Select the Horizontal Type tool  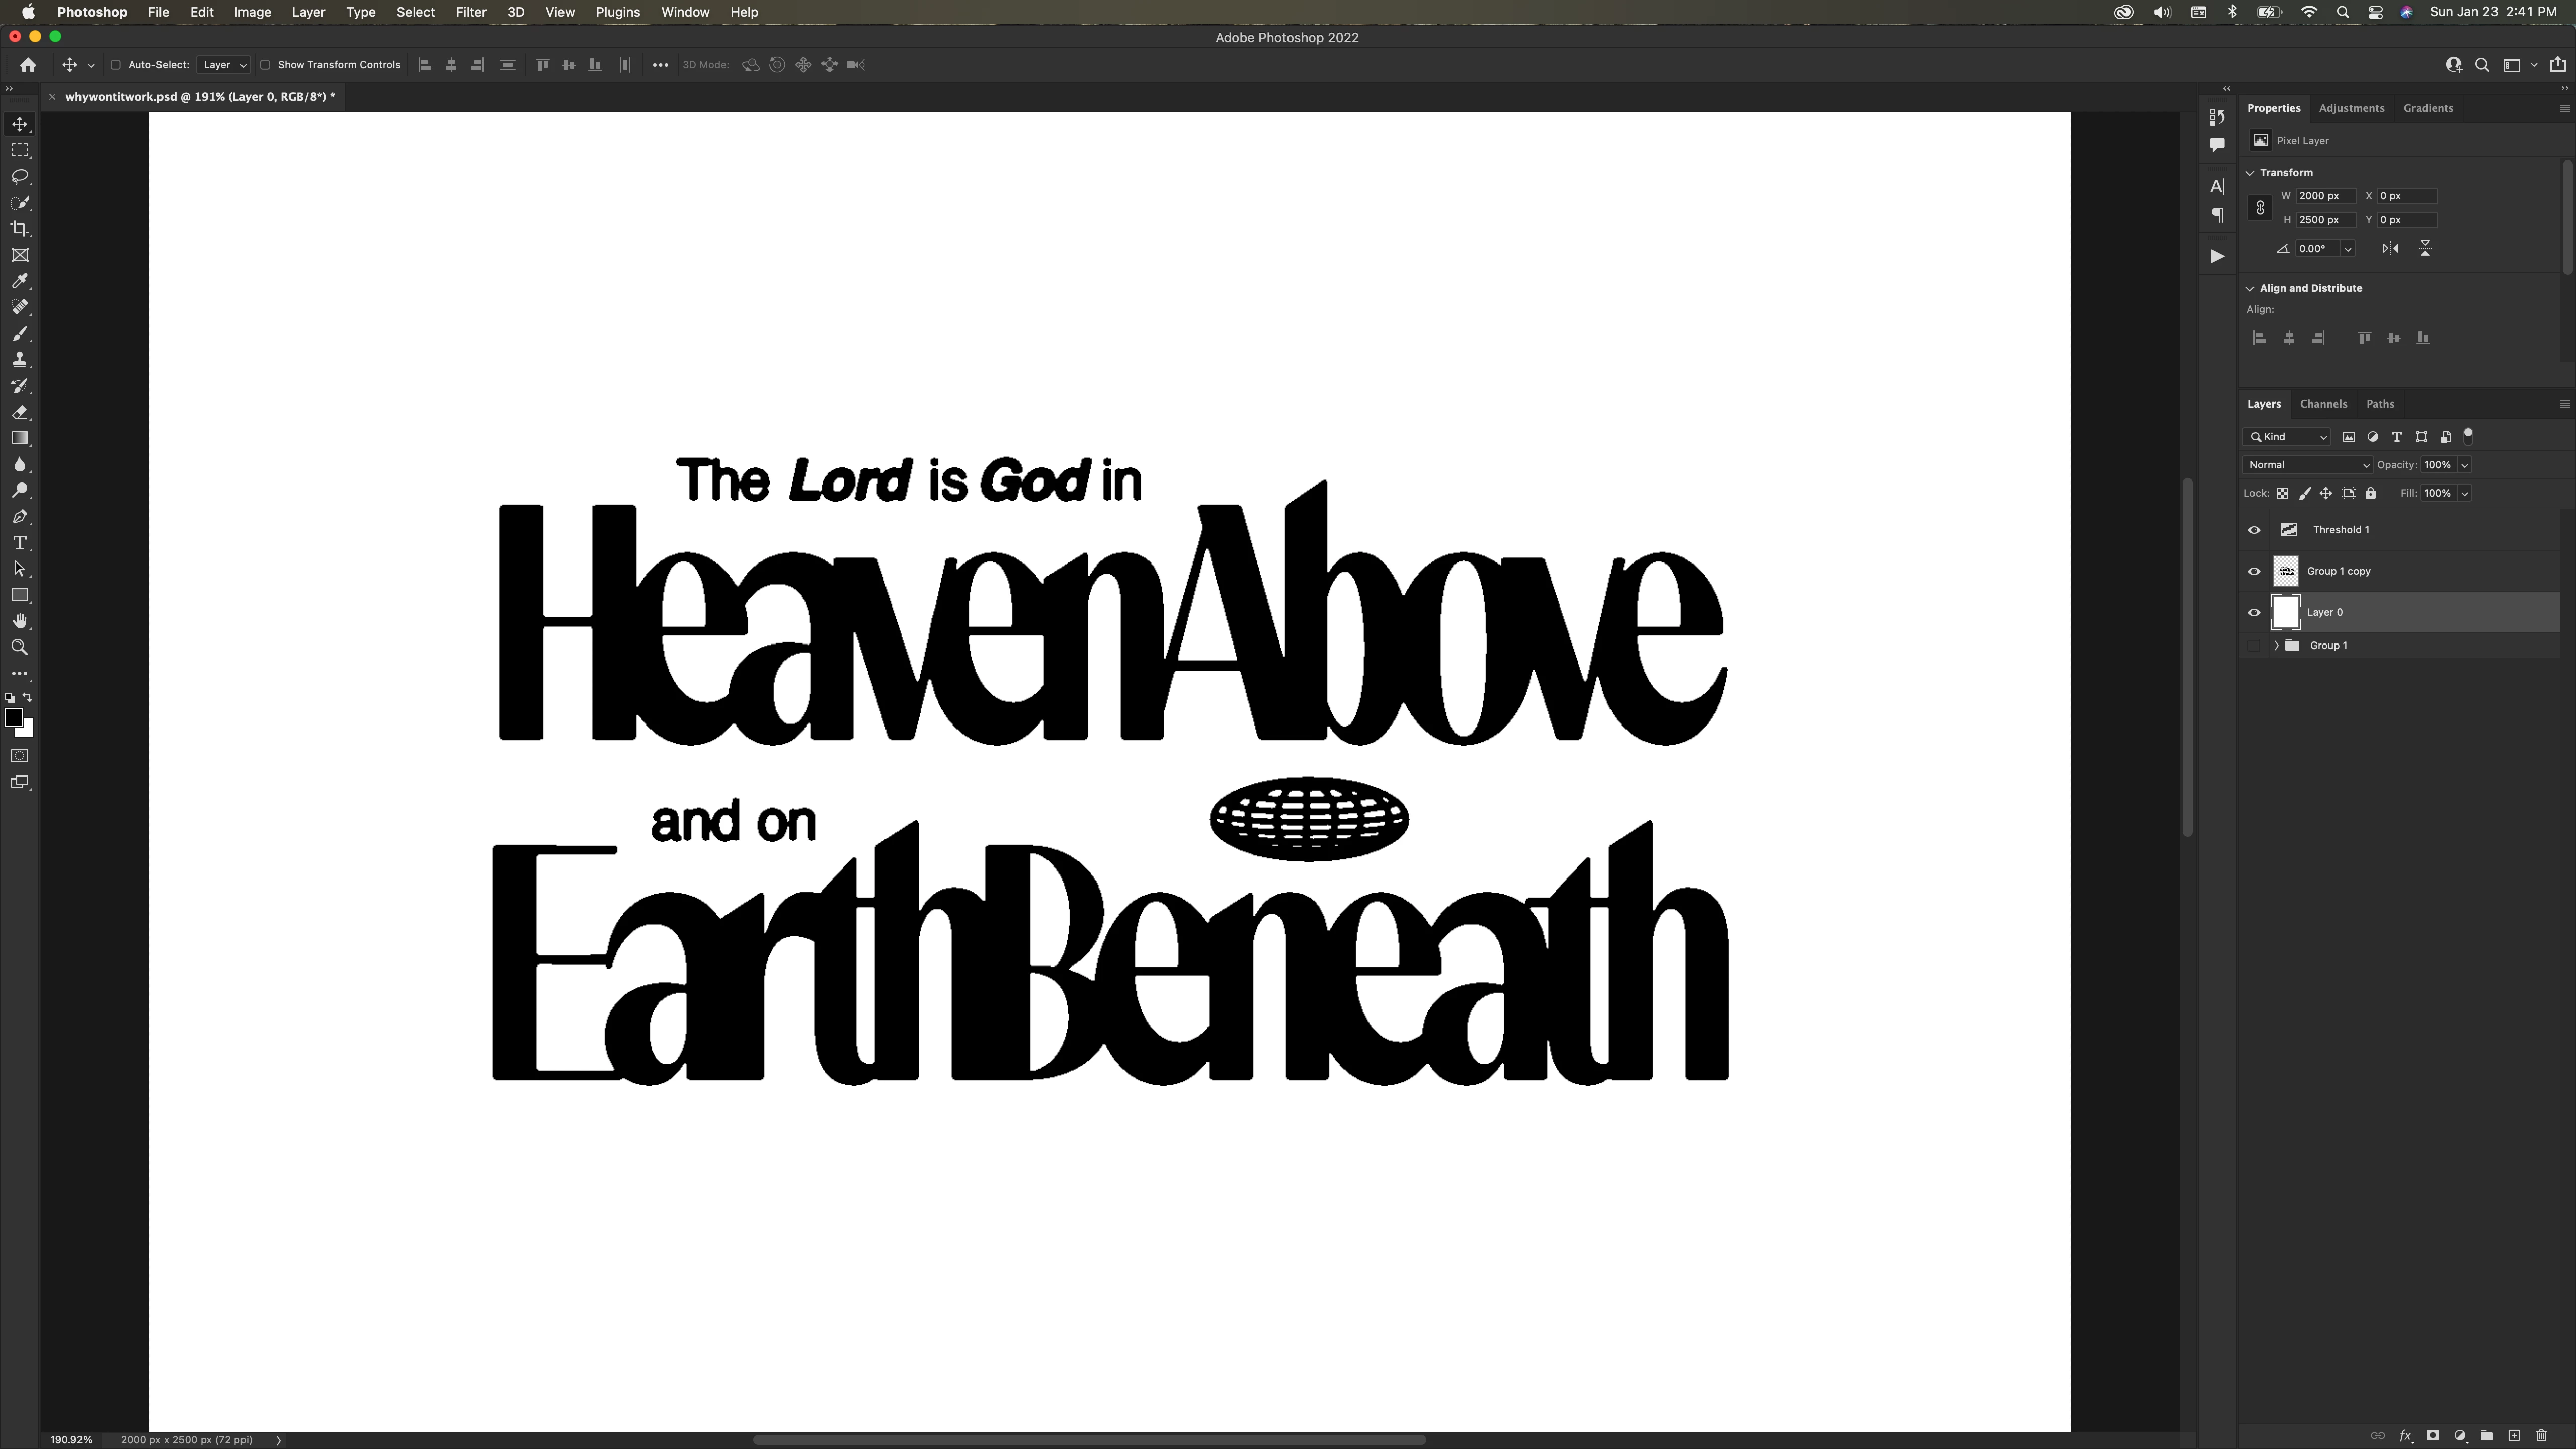point(20,543)
